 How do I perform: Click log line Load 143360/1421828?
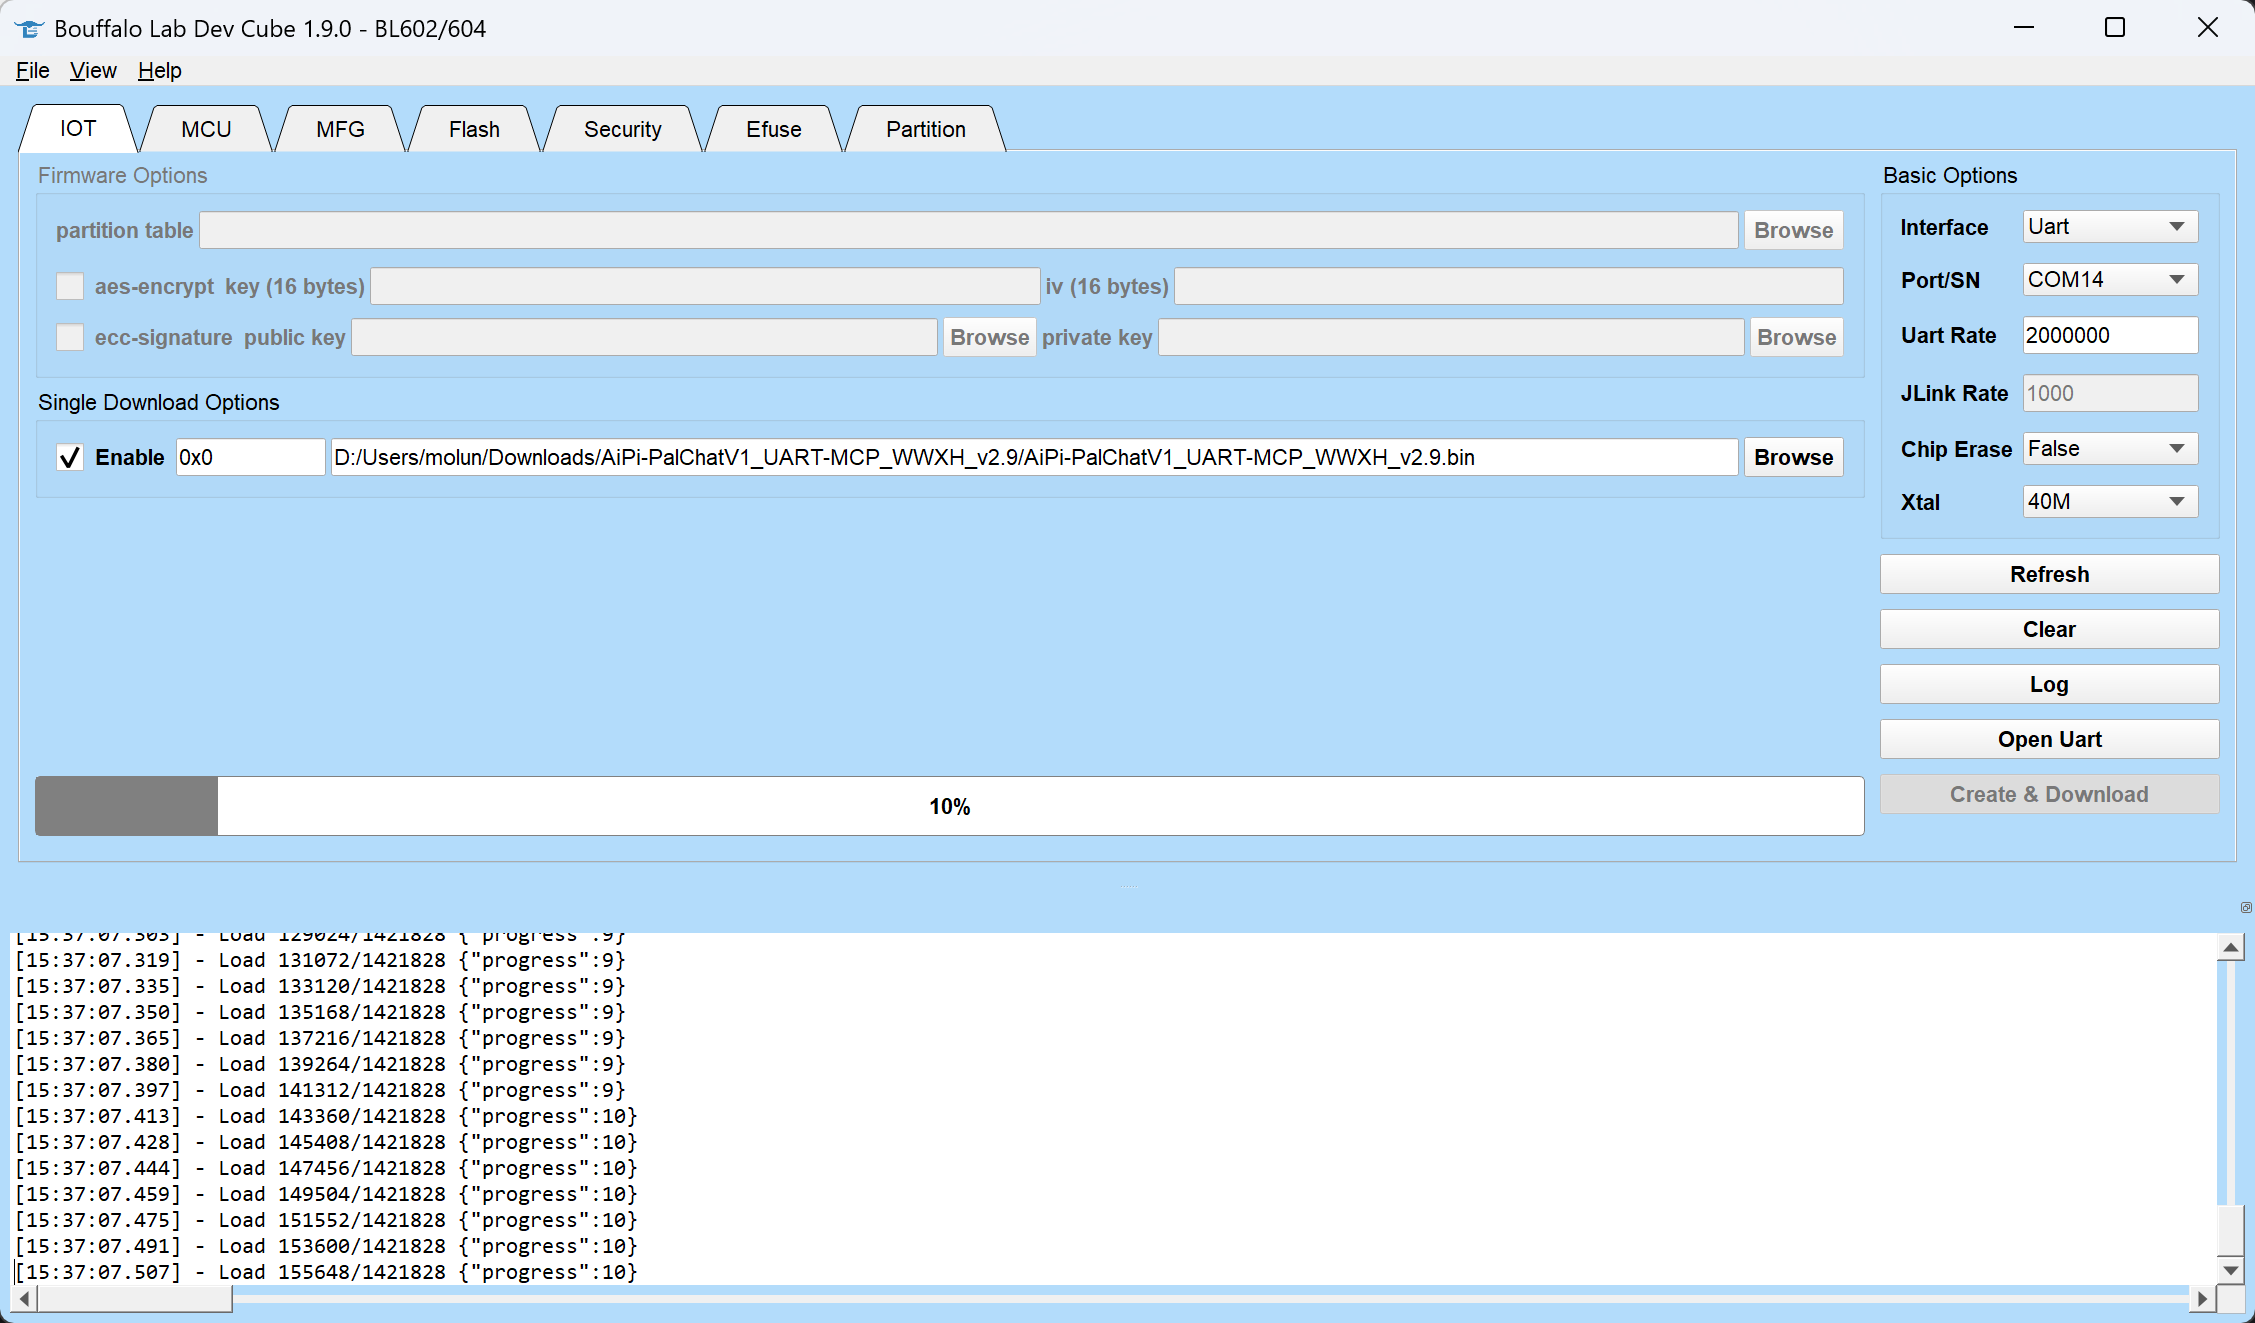pyautogui.click(x=326, y=1116)
